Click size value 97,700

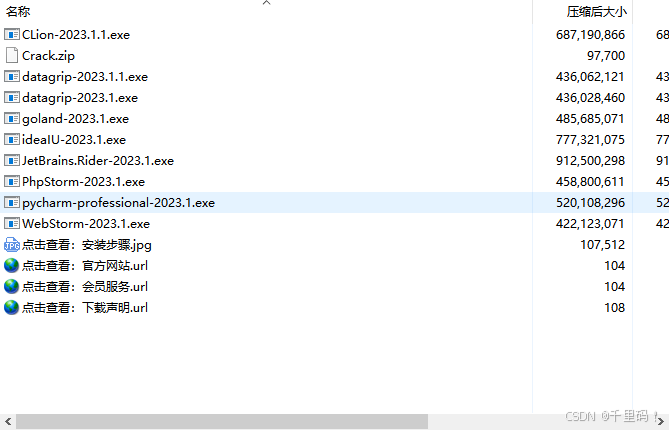(605, 55)
